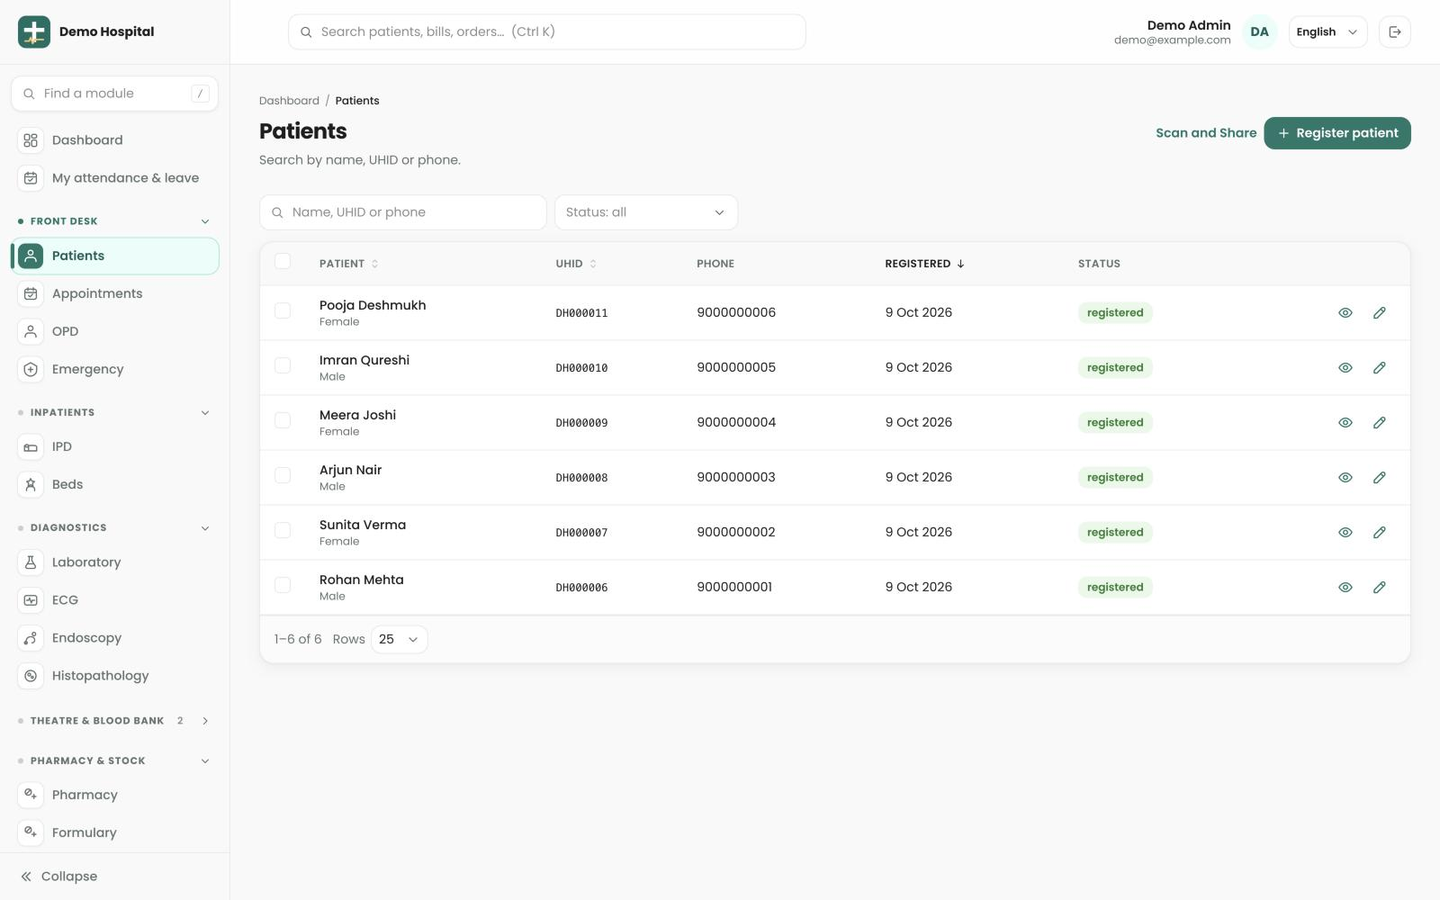Click the DA user avatar
Screen dimensions: 1440x900
[1259, 32]
